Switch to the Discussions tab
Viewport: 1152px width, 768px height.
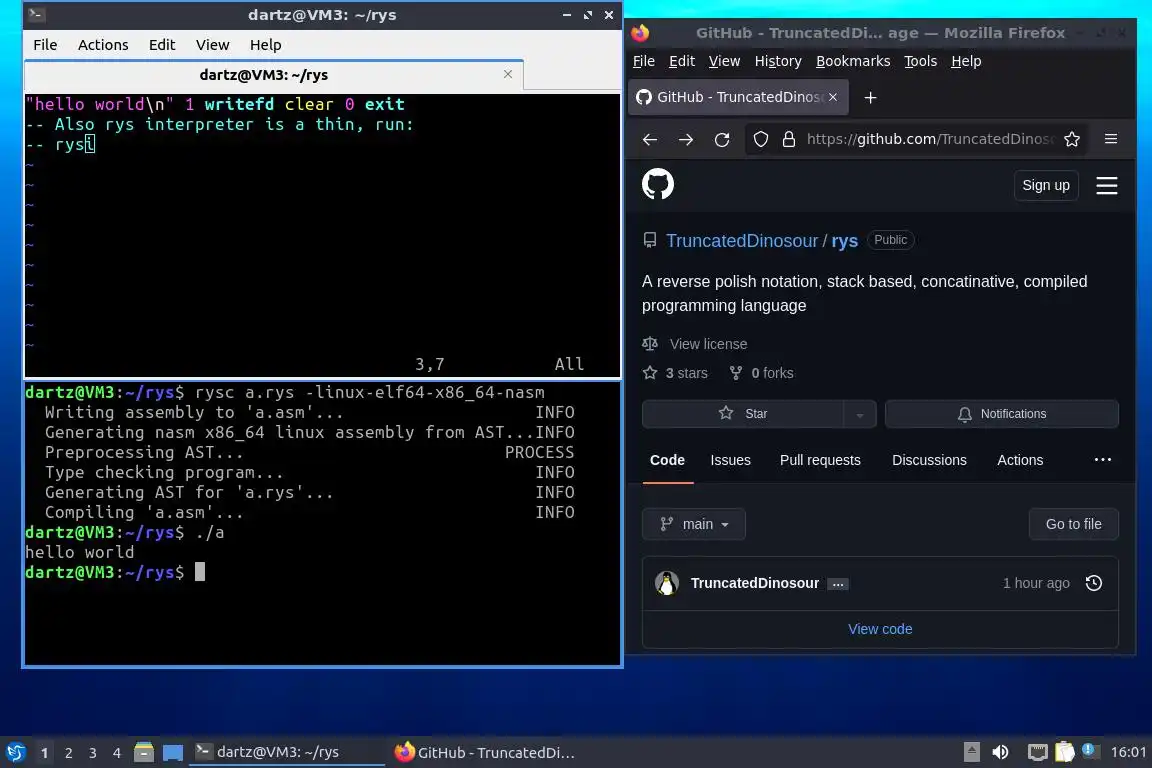pyautogui.click(x=929, y=460)
